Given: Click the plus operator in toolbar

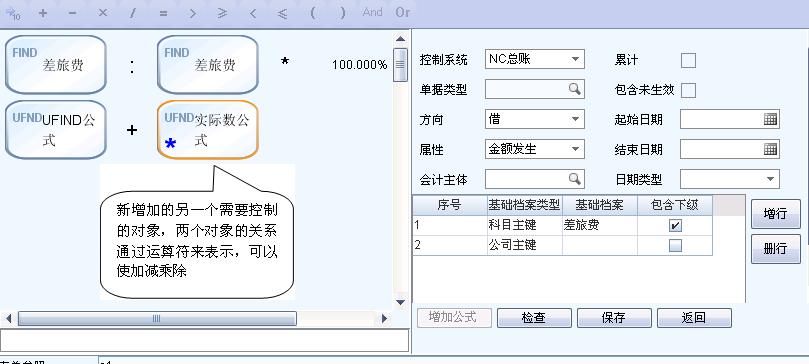Looking at the screenshot, I should pyautogui.click(x=42, y=13).
